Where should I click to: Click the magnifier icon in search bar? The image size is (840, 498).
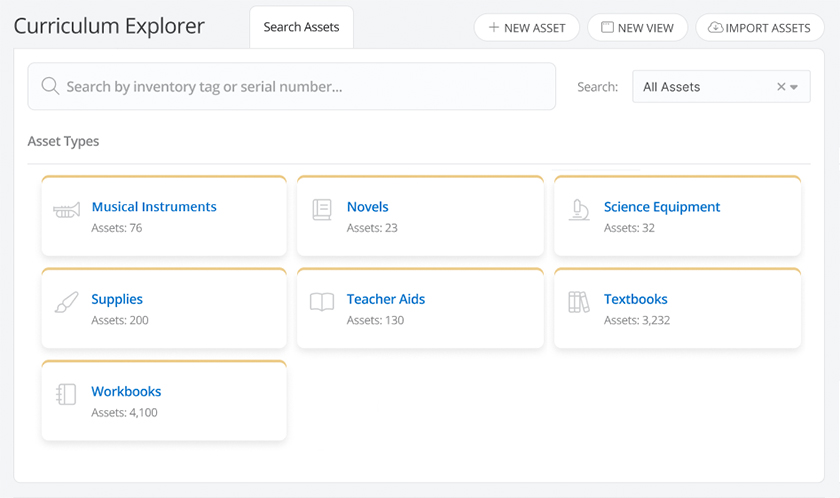pos(50,86)
